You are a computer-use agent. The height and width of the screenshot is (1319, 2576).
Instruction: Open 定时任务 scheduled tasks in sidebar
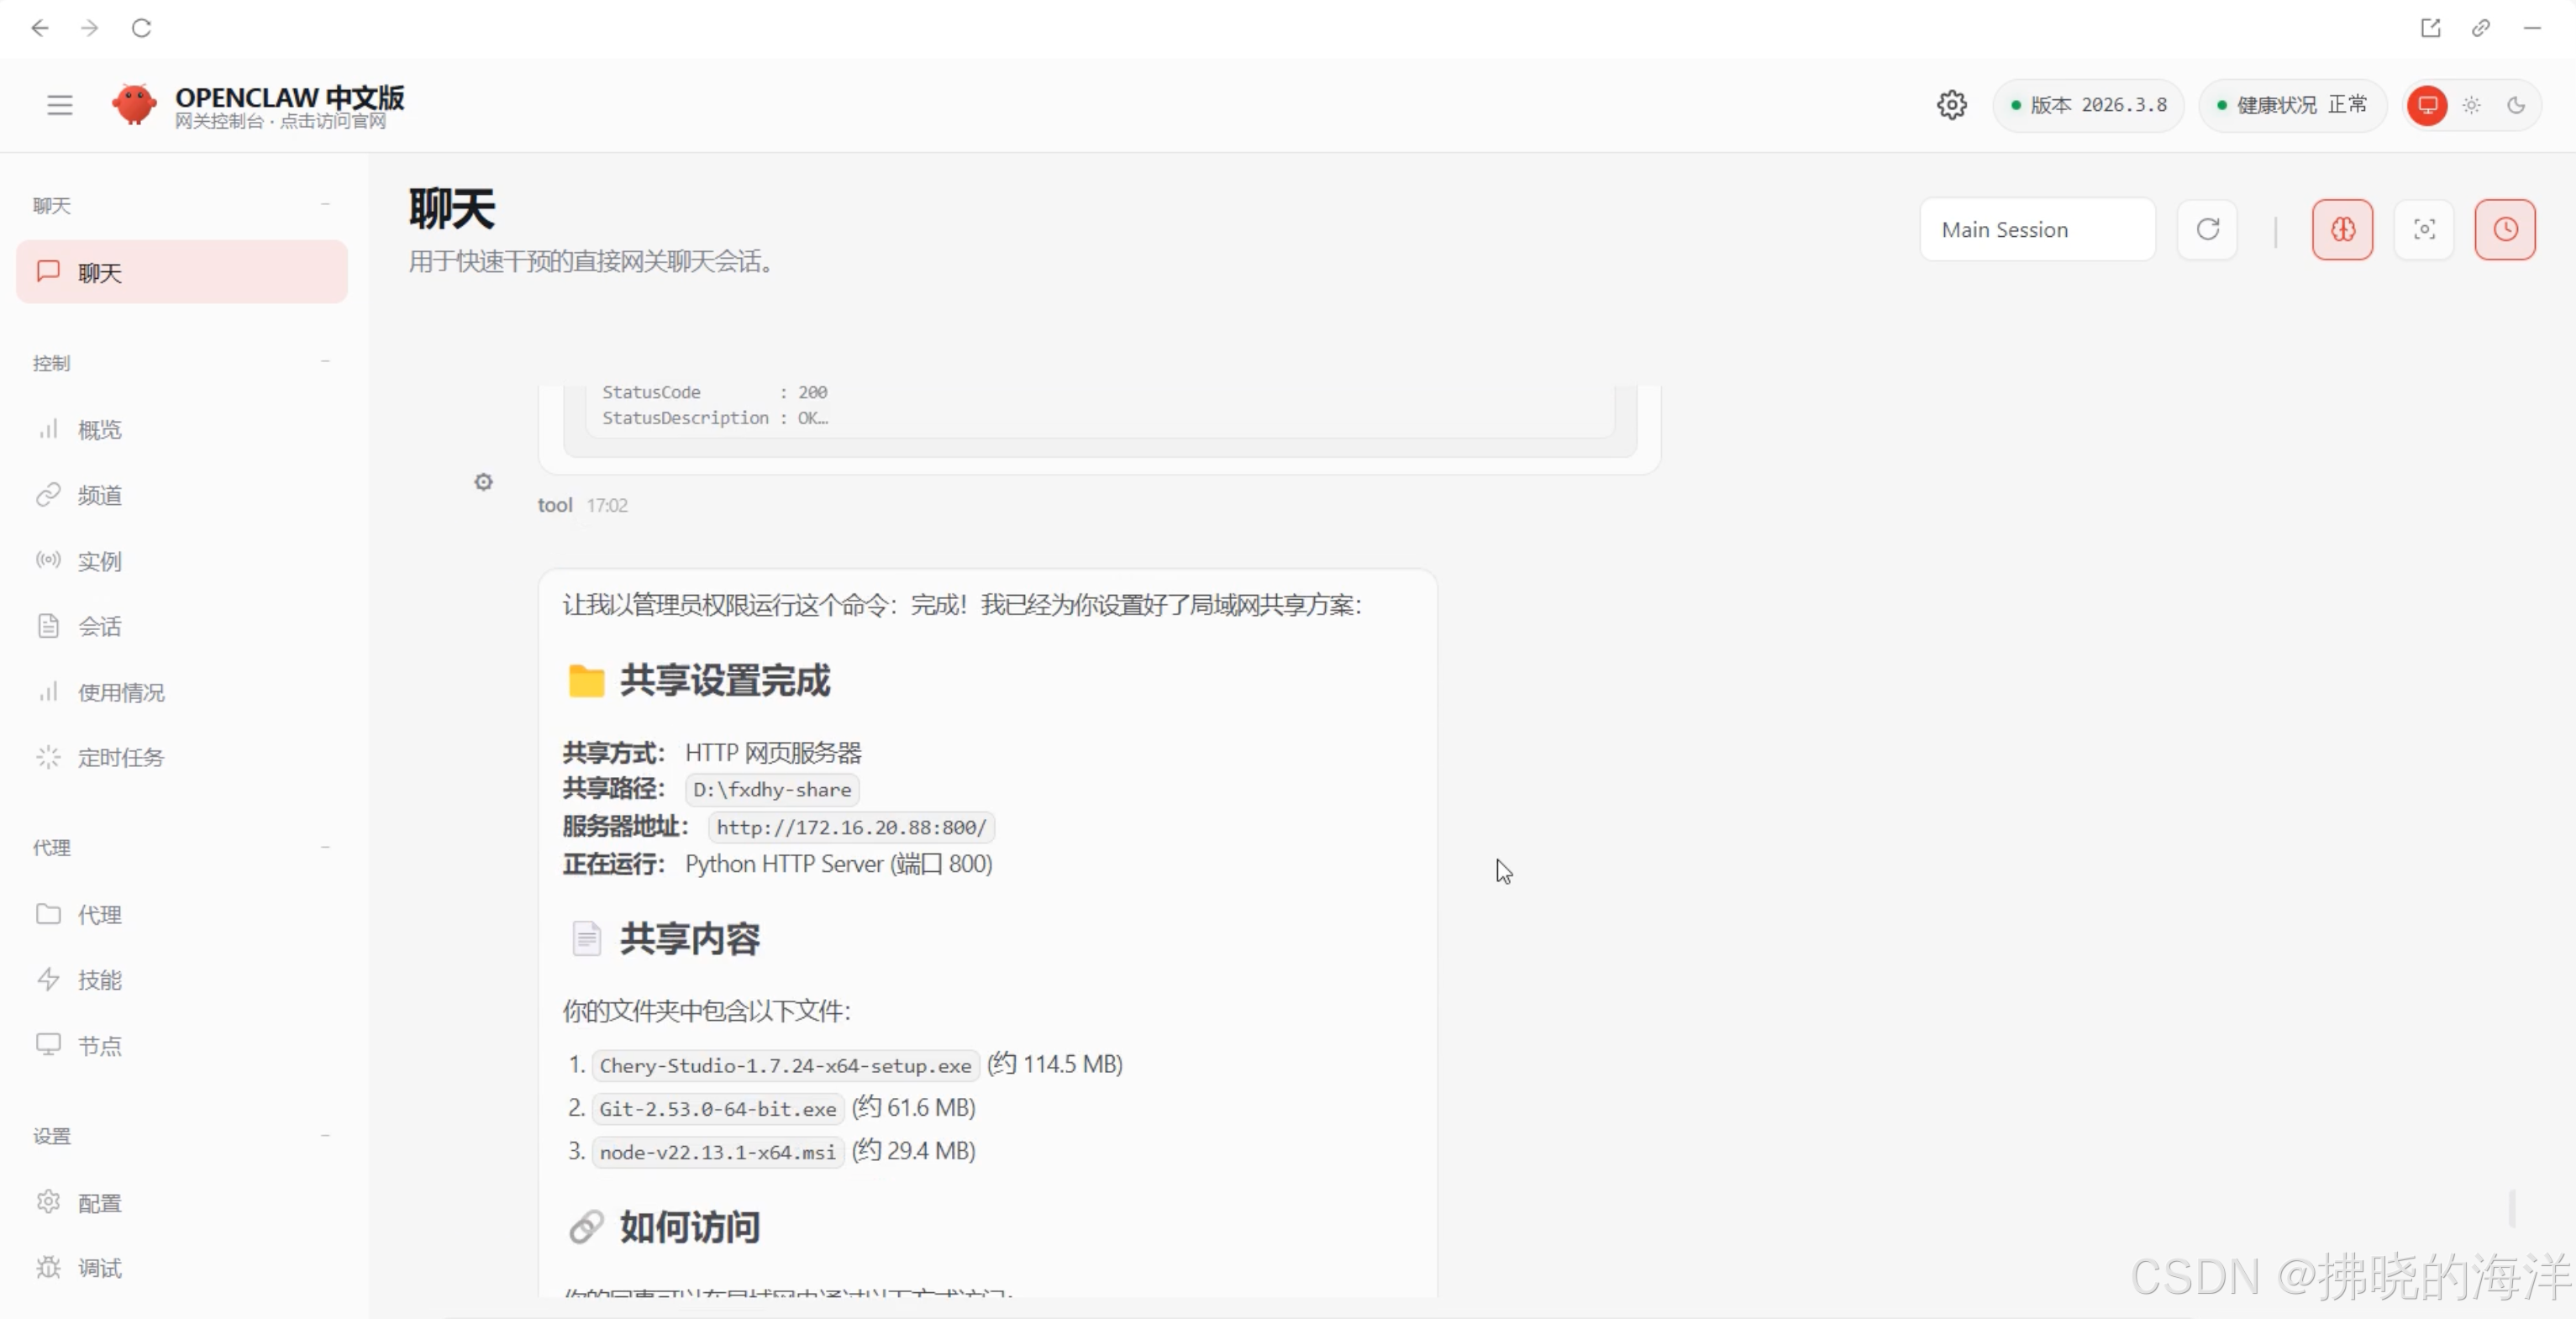pos(122,757)
